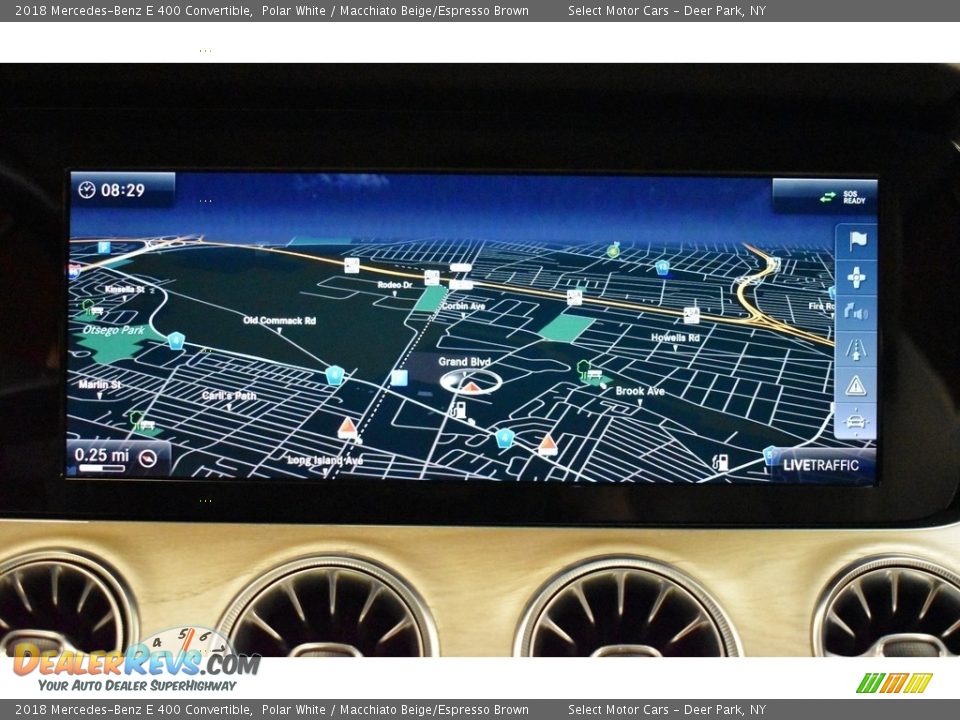Open the warning triangle icon in side toolbar

pyautogui.click(x=855, y=385)
